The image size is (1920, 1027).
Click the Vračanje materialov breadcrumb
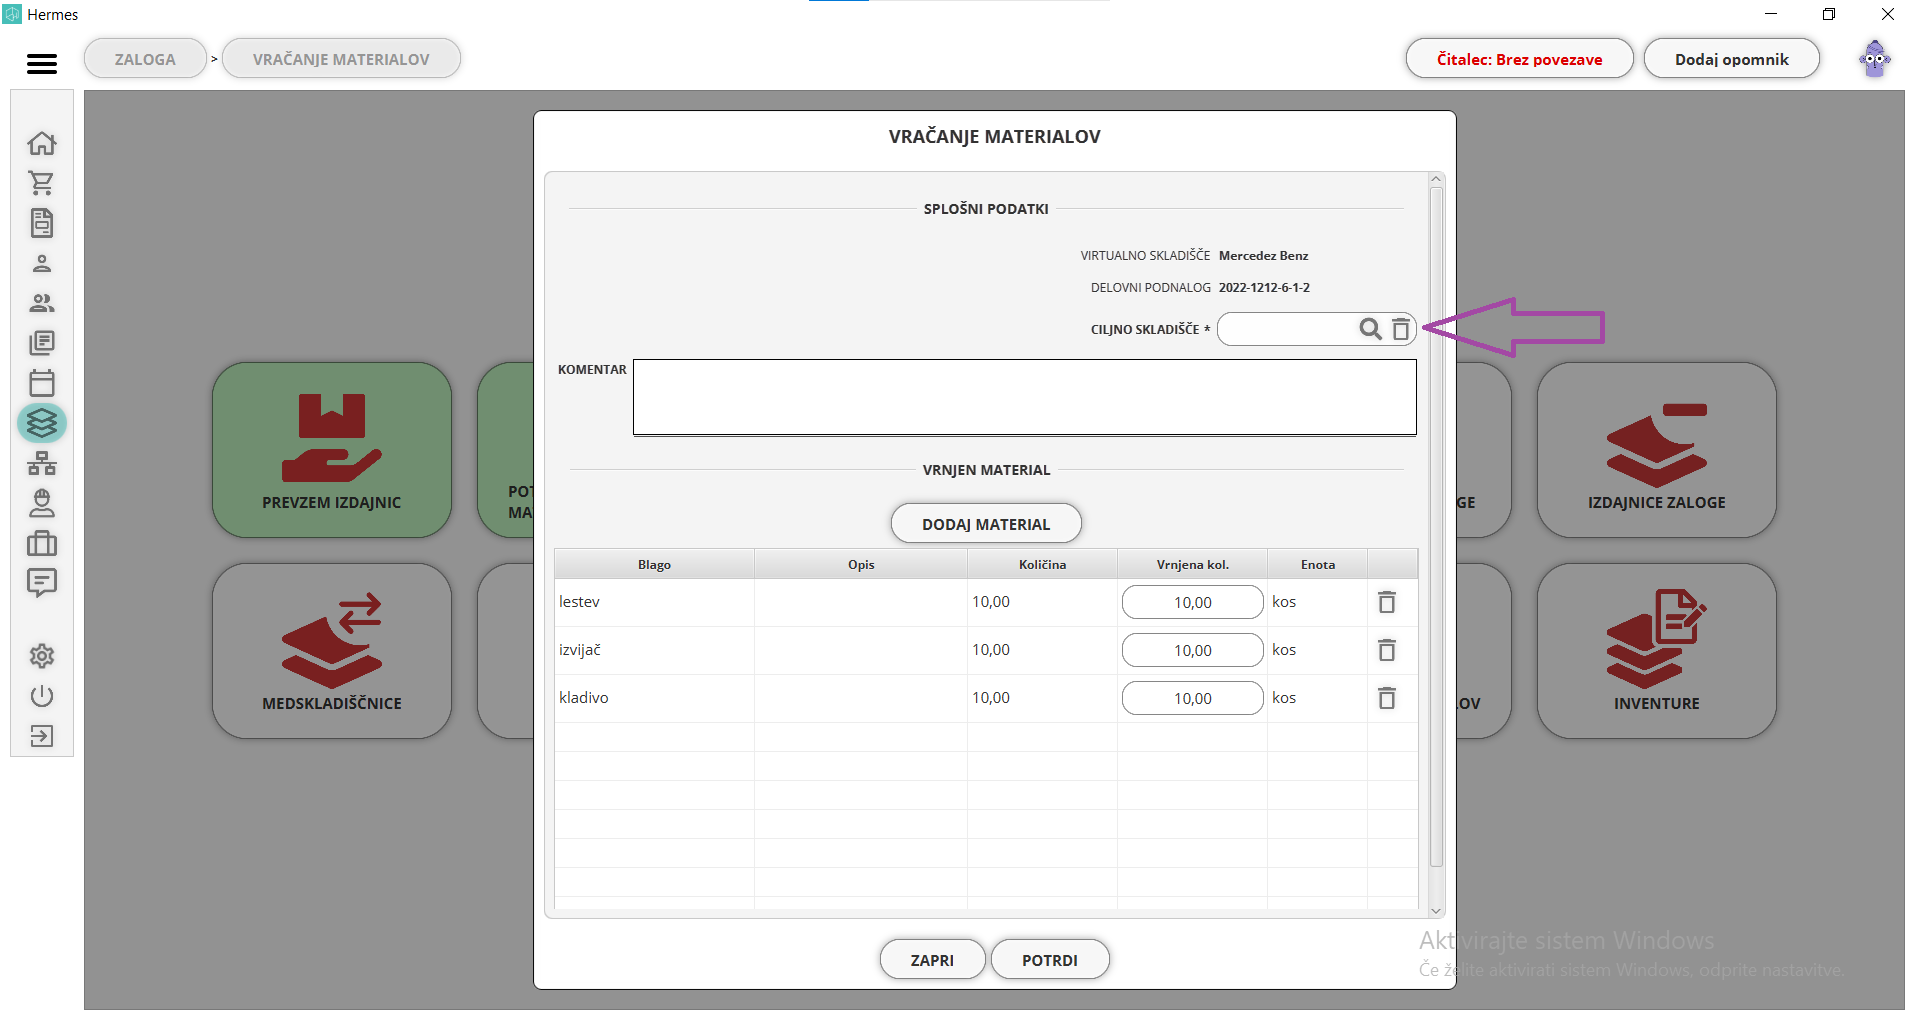(x=341, y=59)
